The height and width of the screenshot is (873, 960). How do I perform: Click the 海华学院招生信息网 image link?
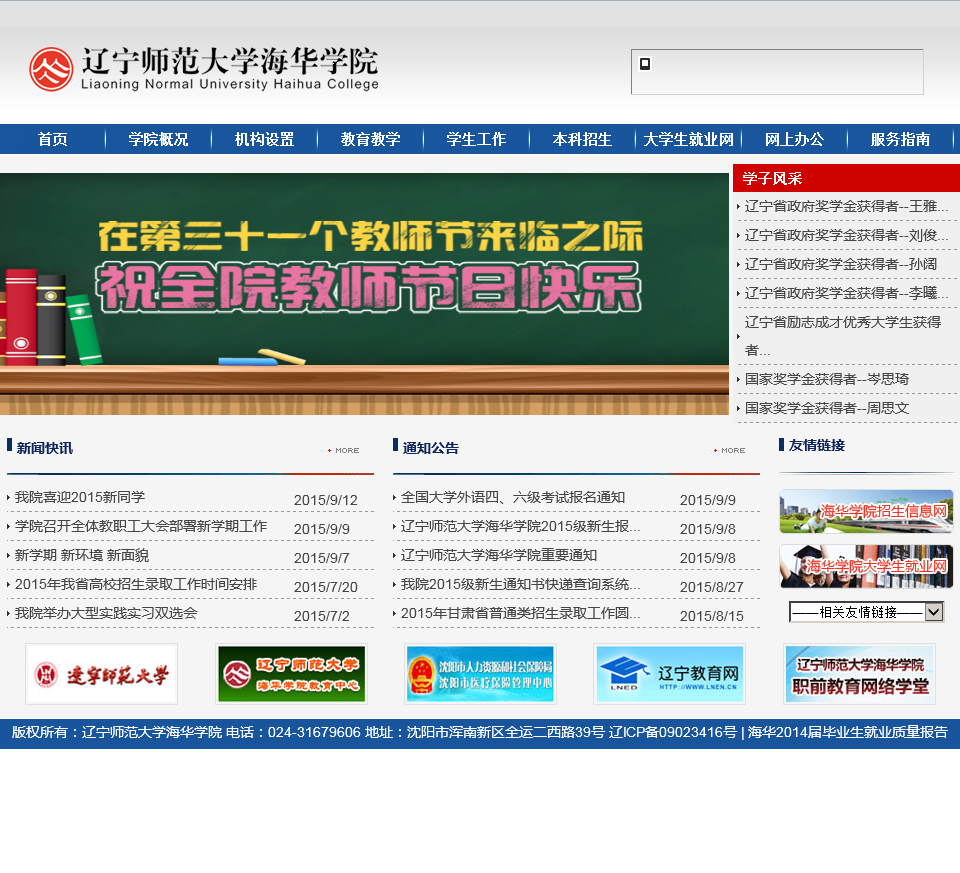click(x=866, y=511)
